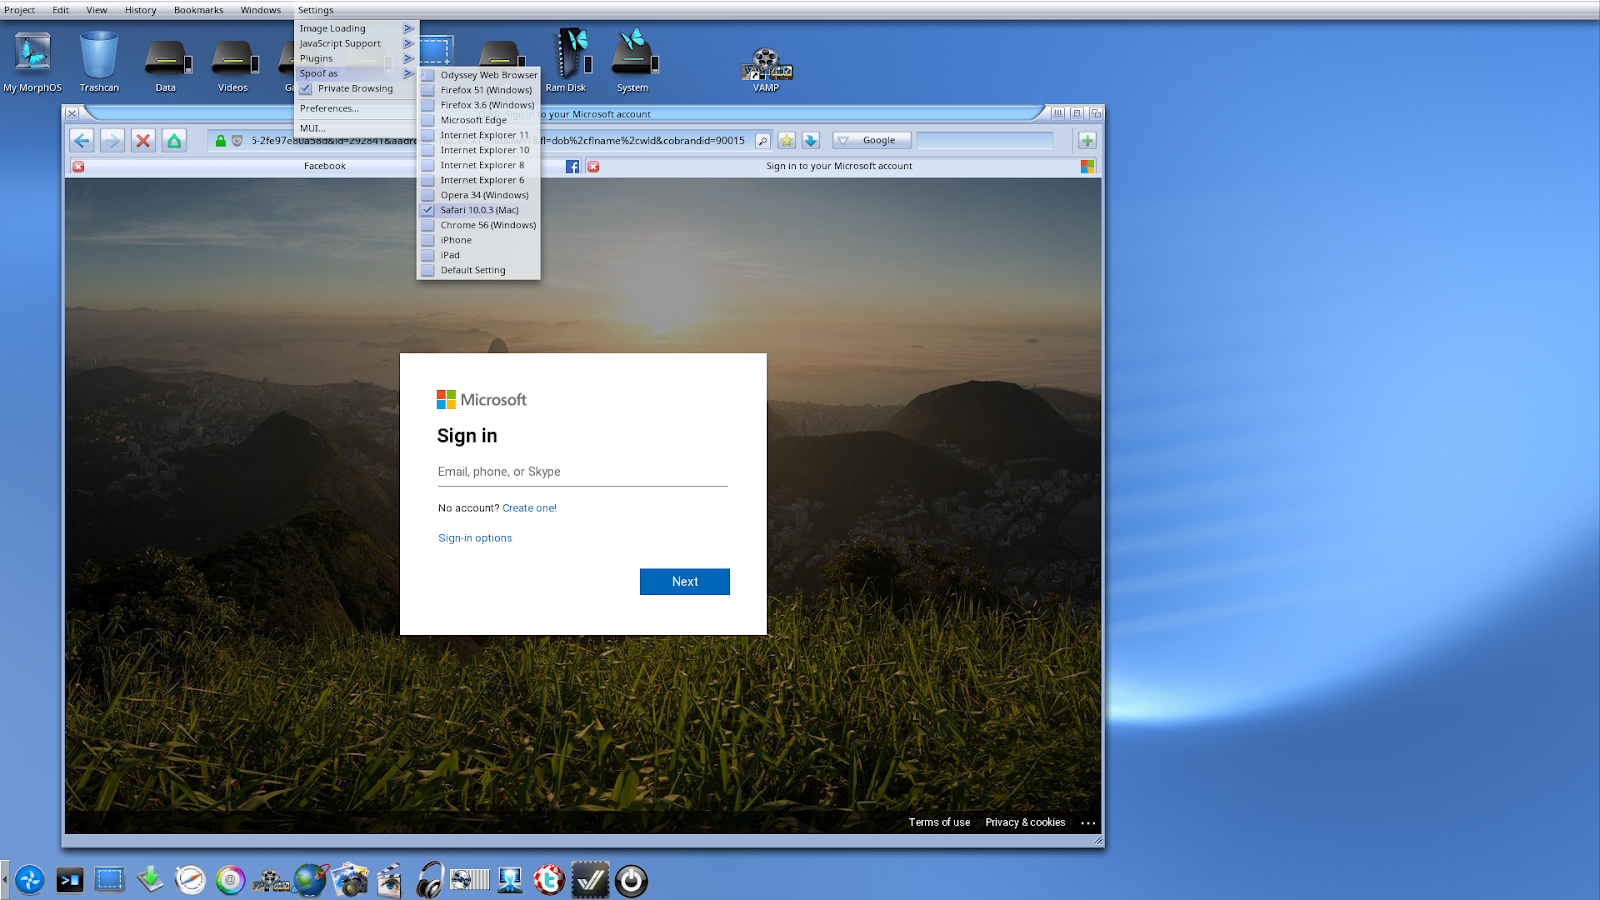Go forward with the browser forward arrow

[x=112, y=141]
